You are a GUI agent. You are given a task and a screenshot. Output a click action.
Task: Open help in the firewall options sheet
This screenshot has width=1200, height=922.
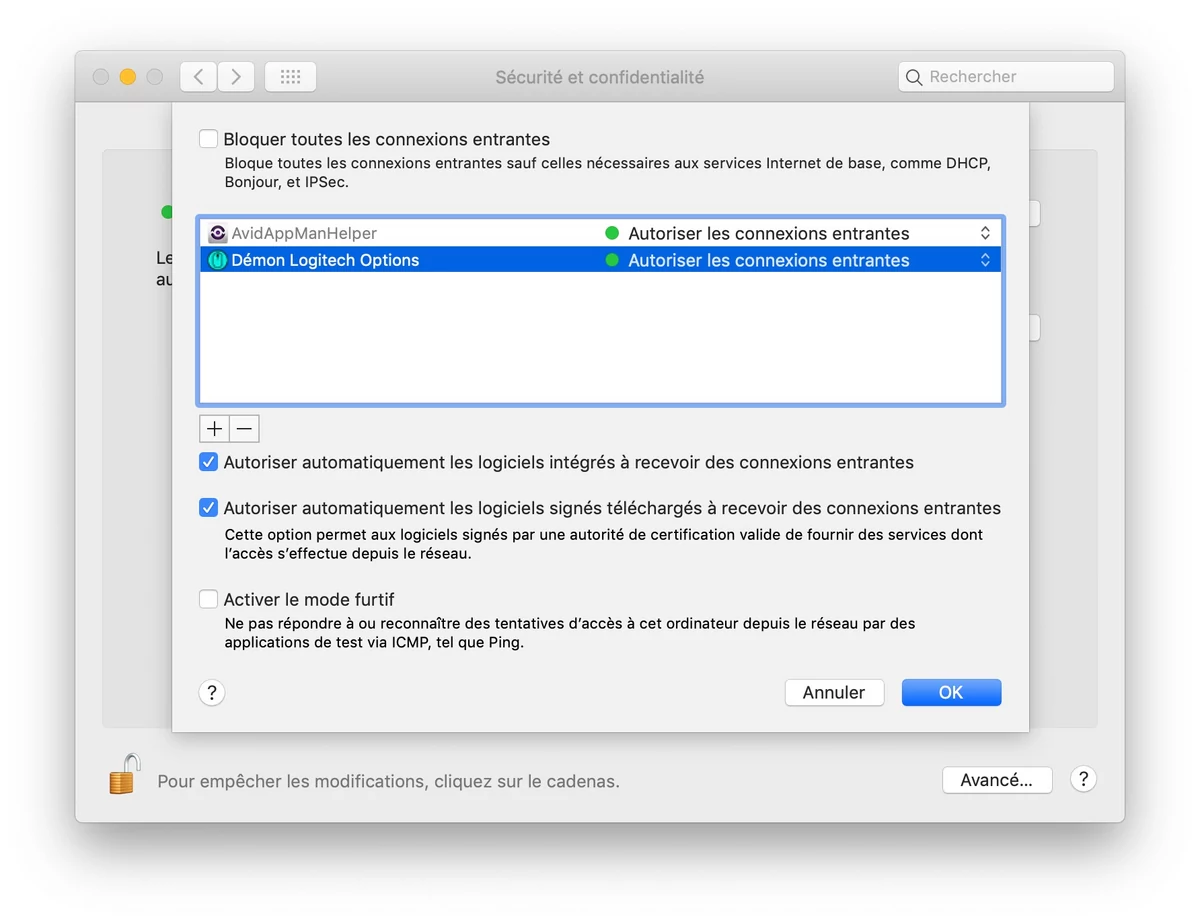[x=212, y=693]
